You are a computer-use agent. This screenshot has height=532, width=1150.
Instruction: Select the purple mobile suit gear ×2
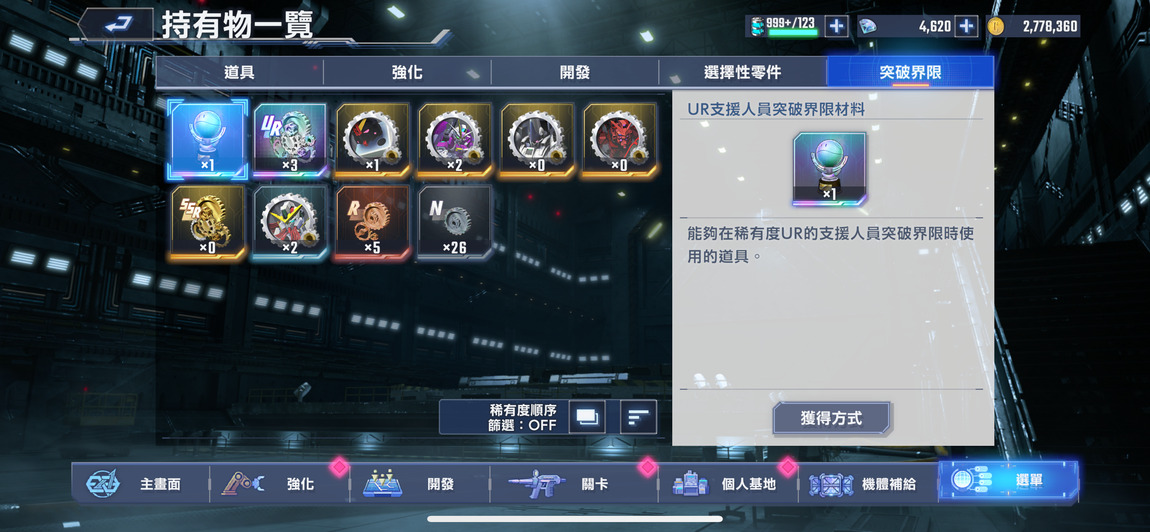click(455, 141)
